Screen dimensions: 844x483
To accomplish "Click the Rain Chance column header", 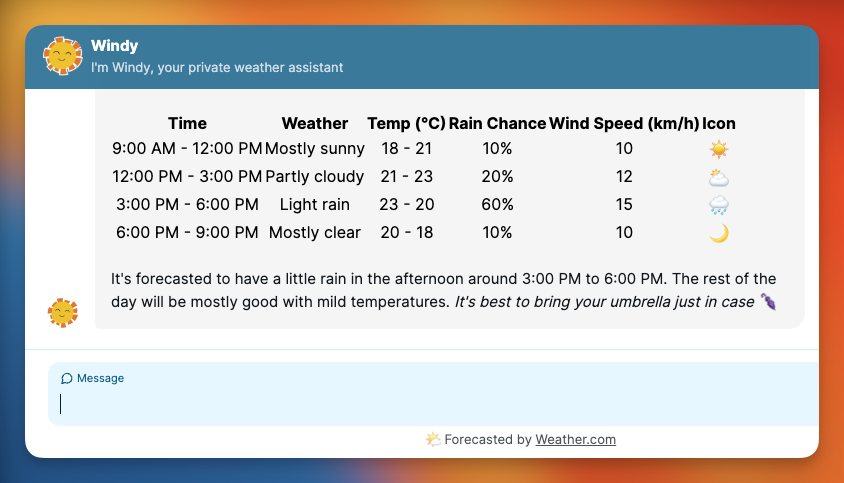I will coord(497,124).
